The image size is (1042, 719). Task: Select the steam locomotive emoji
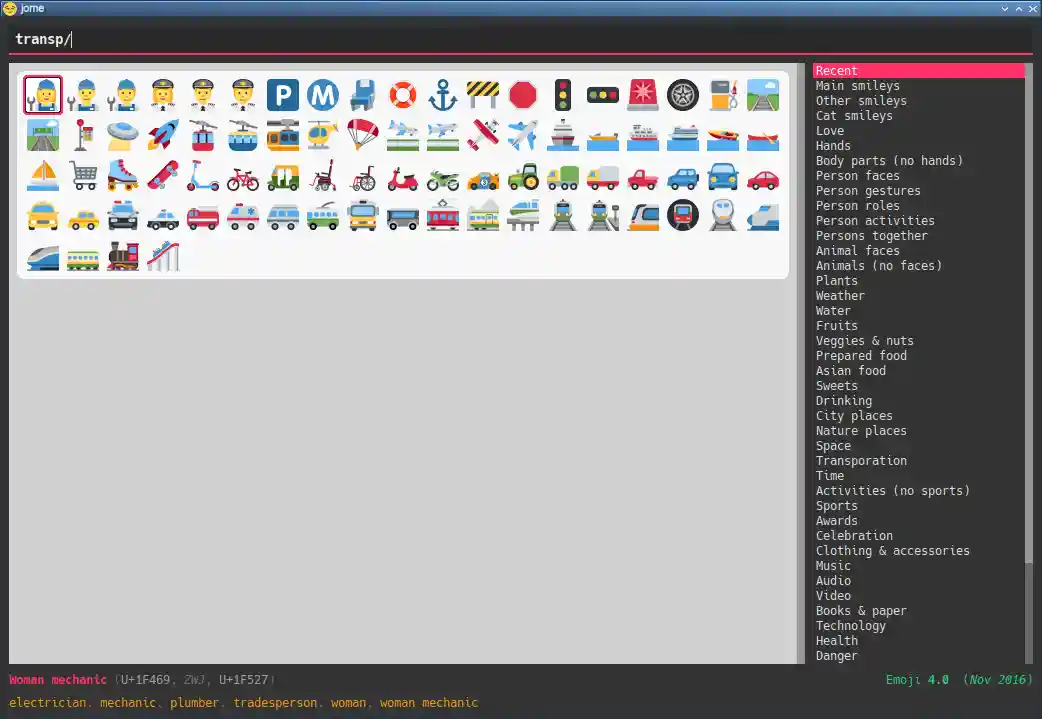123,256
